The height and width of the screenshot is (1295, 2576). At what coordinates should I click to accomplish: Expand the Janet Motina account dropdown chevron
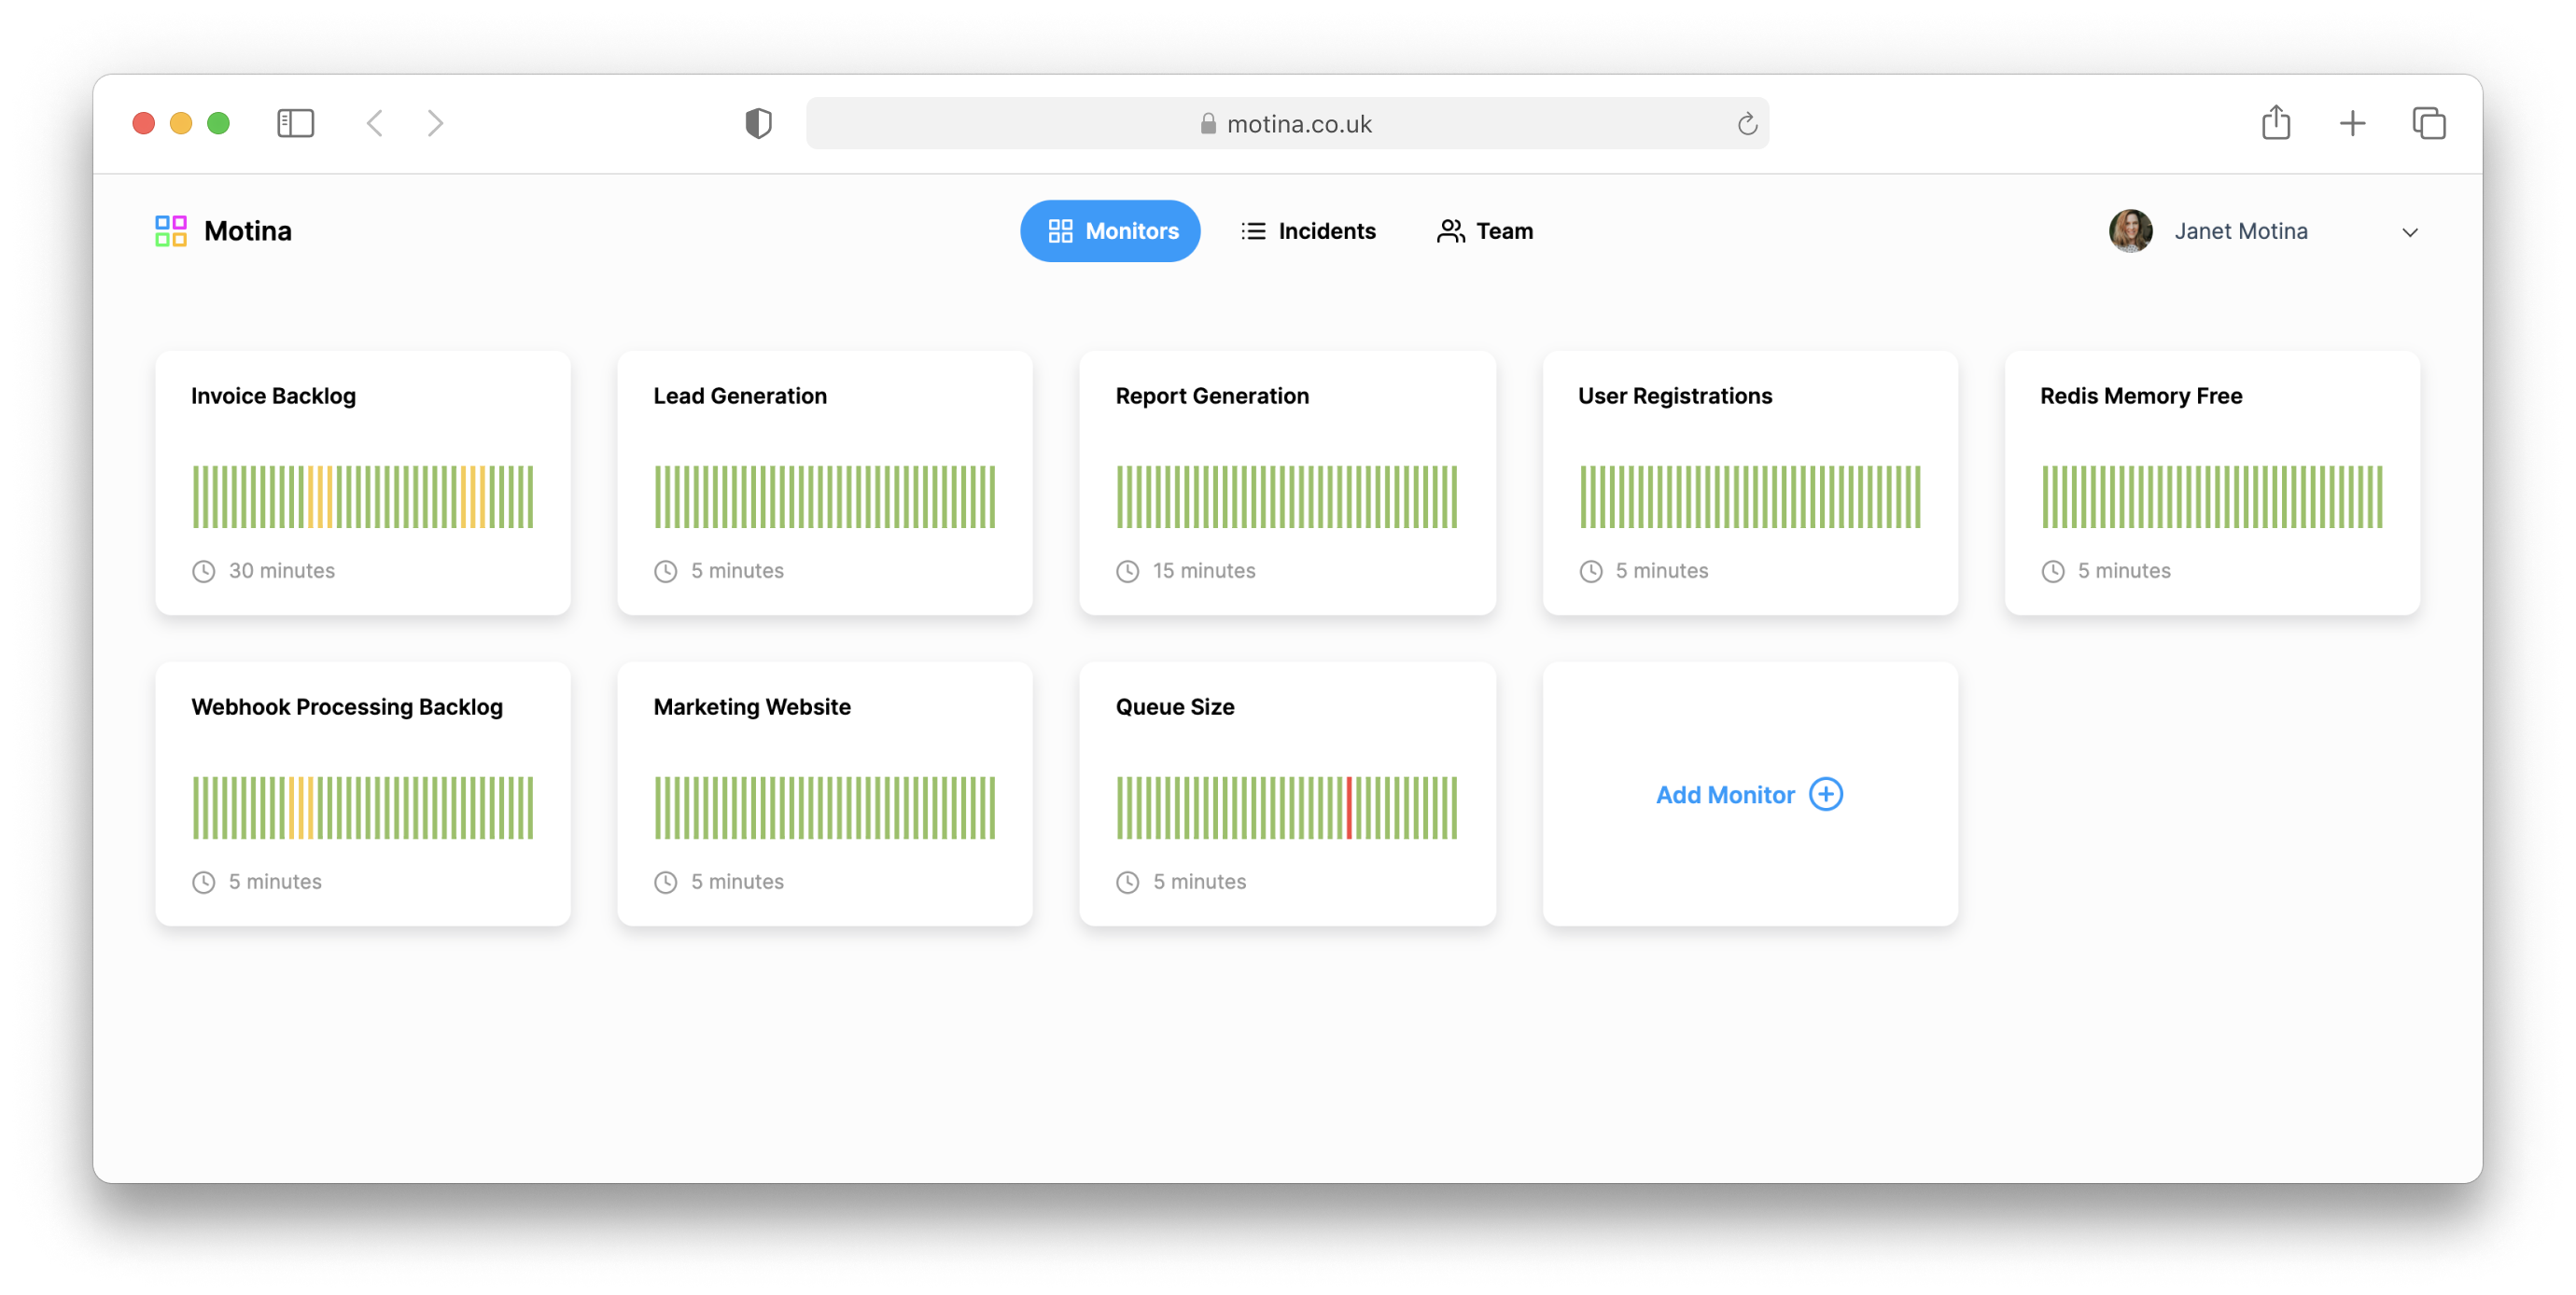pyautogui.click(x=2410, y=232)
